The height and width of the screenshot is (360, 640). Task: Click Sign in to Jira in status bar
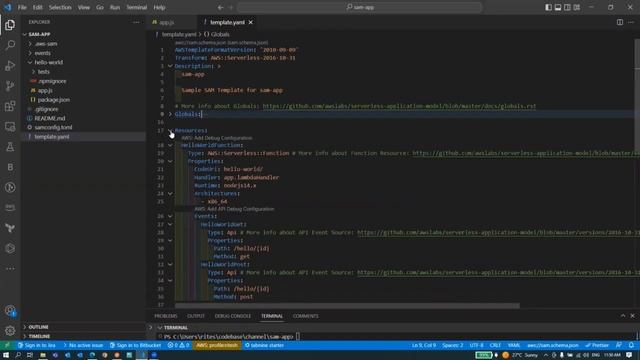(x=37, y=345)
